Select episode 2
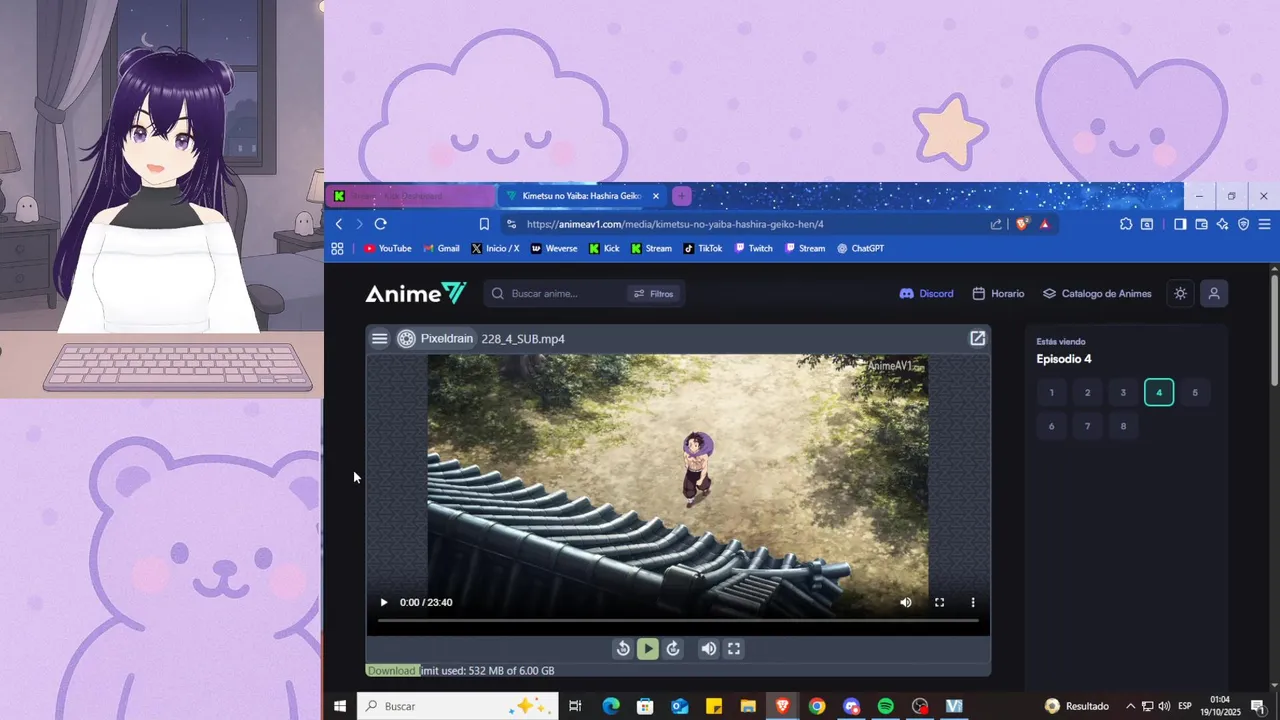Image resolution: width=1280 pixels, height=720 pixels. [x=1088, y=393]
